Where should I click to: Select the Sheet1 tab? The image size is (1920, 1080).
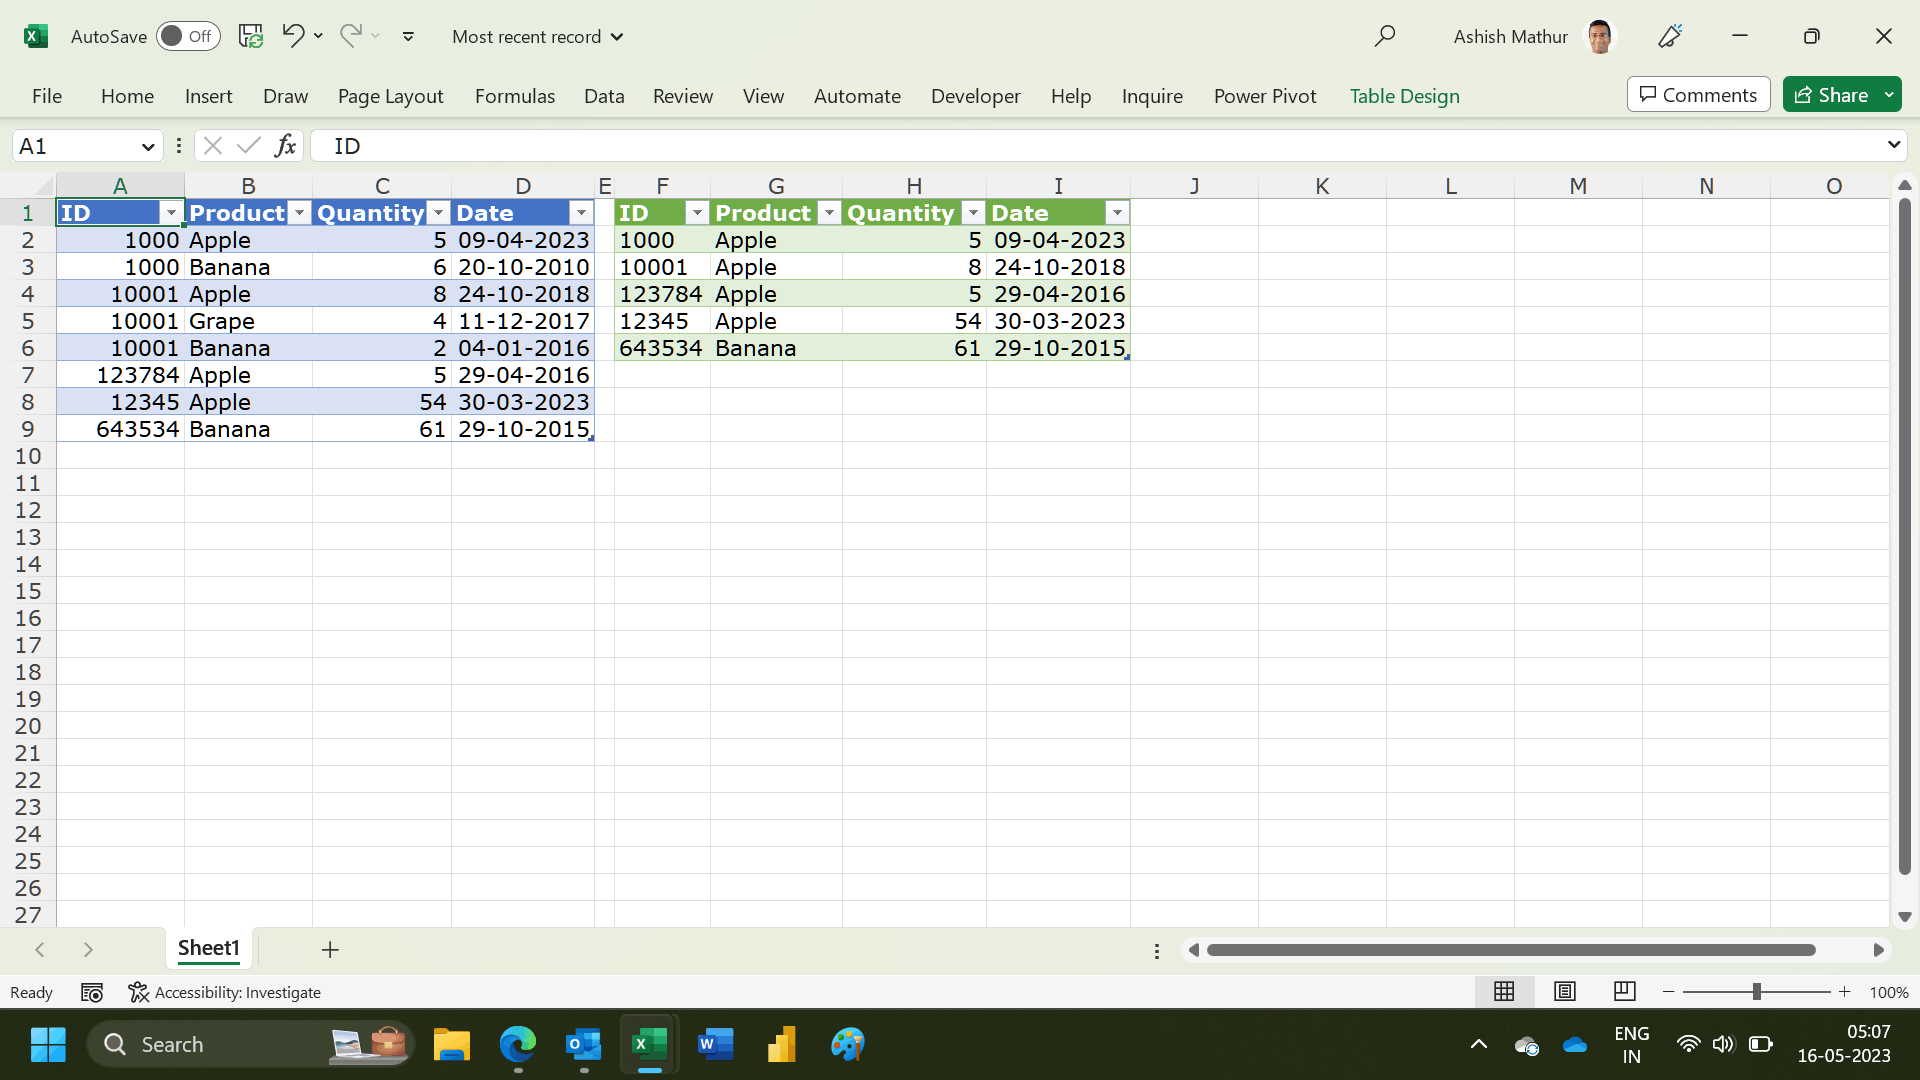(x=208, y=948)
